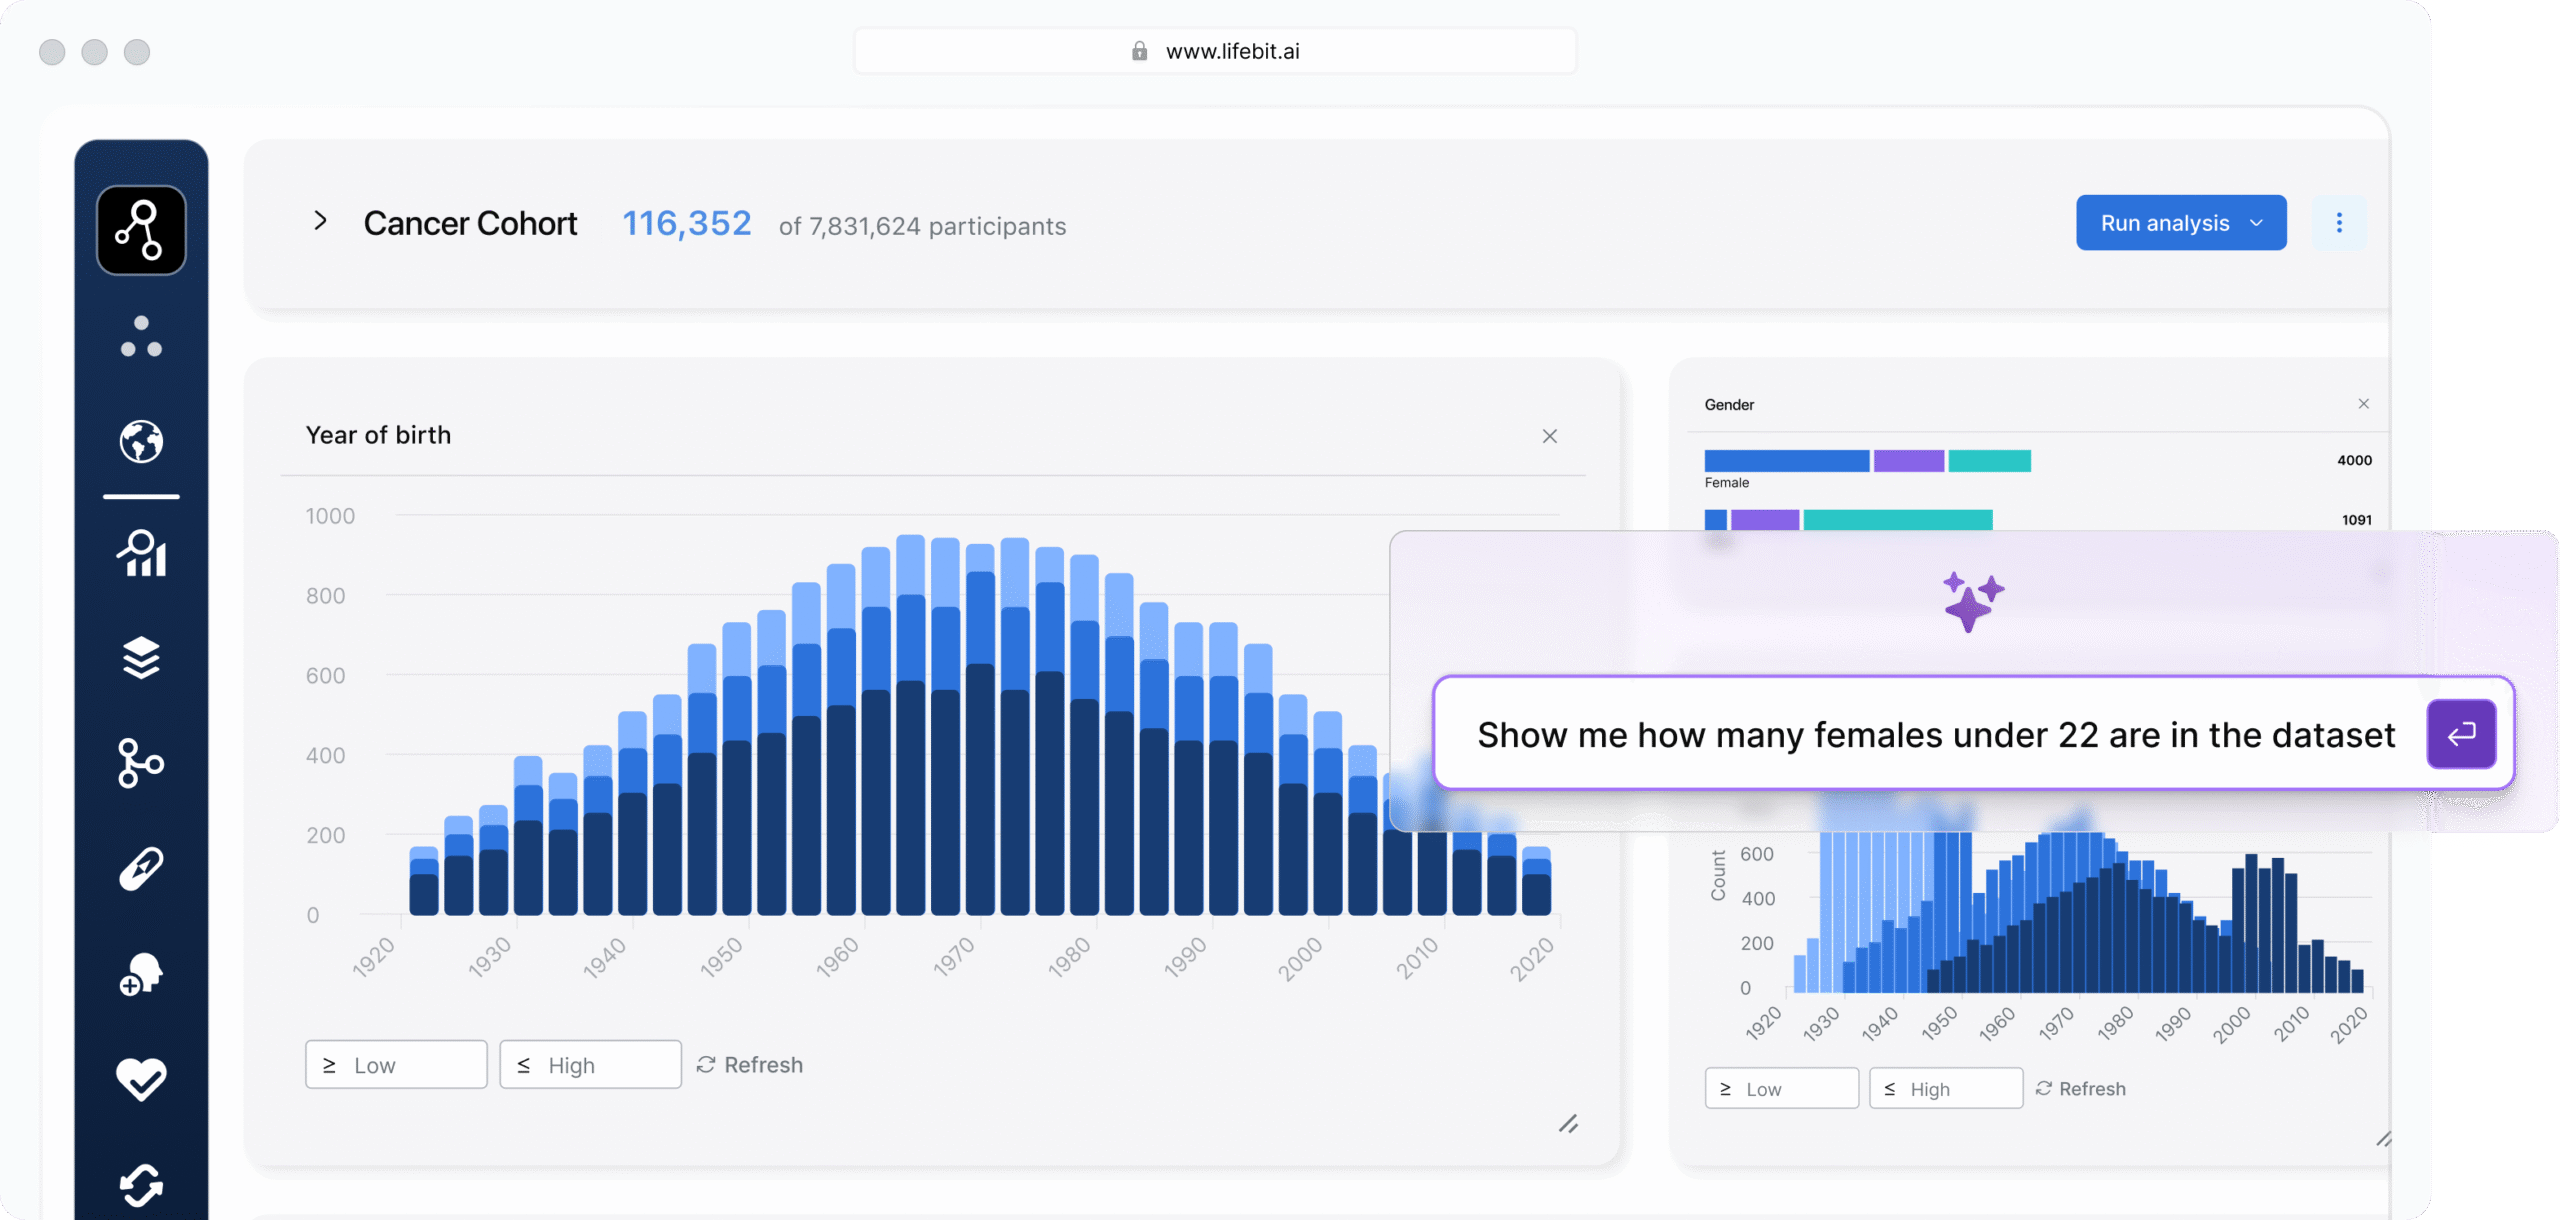Click the Female label in Gender panel
The width and height of the screenshot is (2560, 1220).
[1727, 483]
